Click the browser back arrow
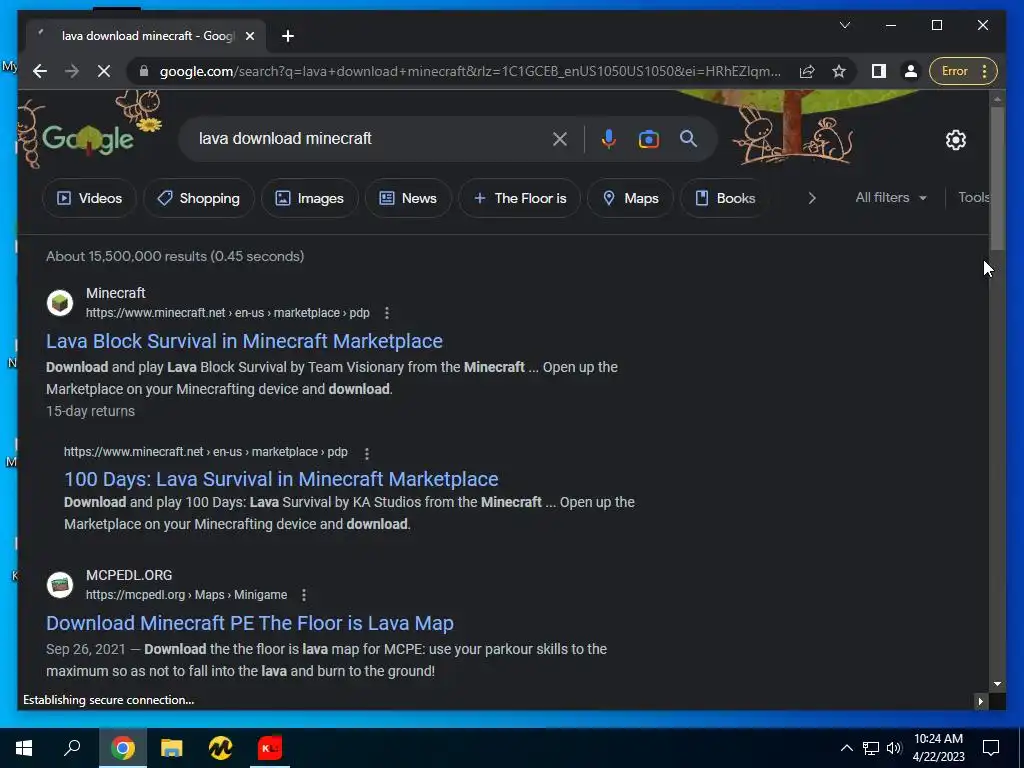The width and height of the screenshot is (1024, 768). click(40, 71)
